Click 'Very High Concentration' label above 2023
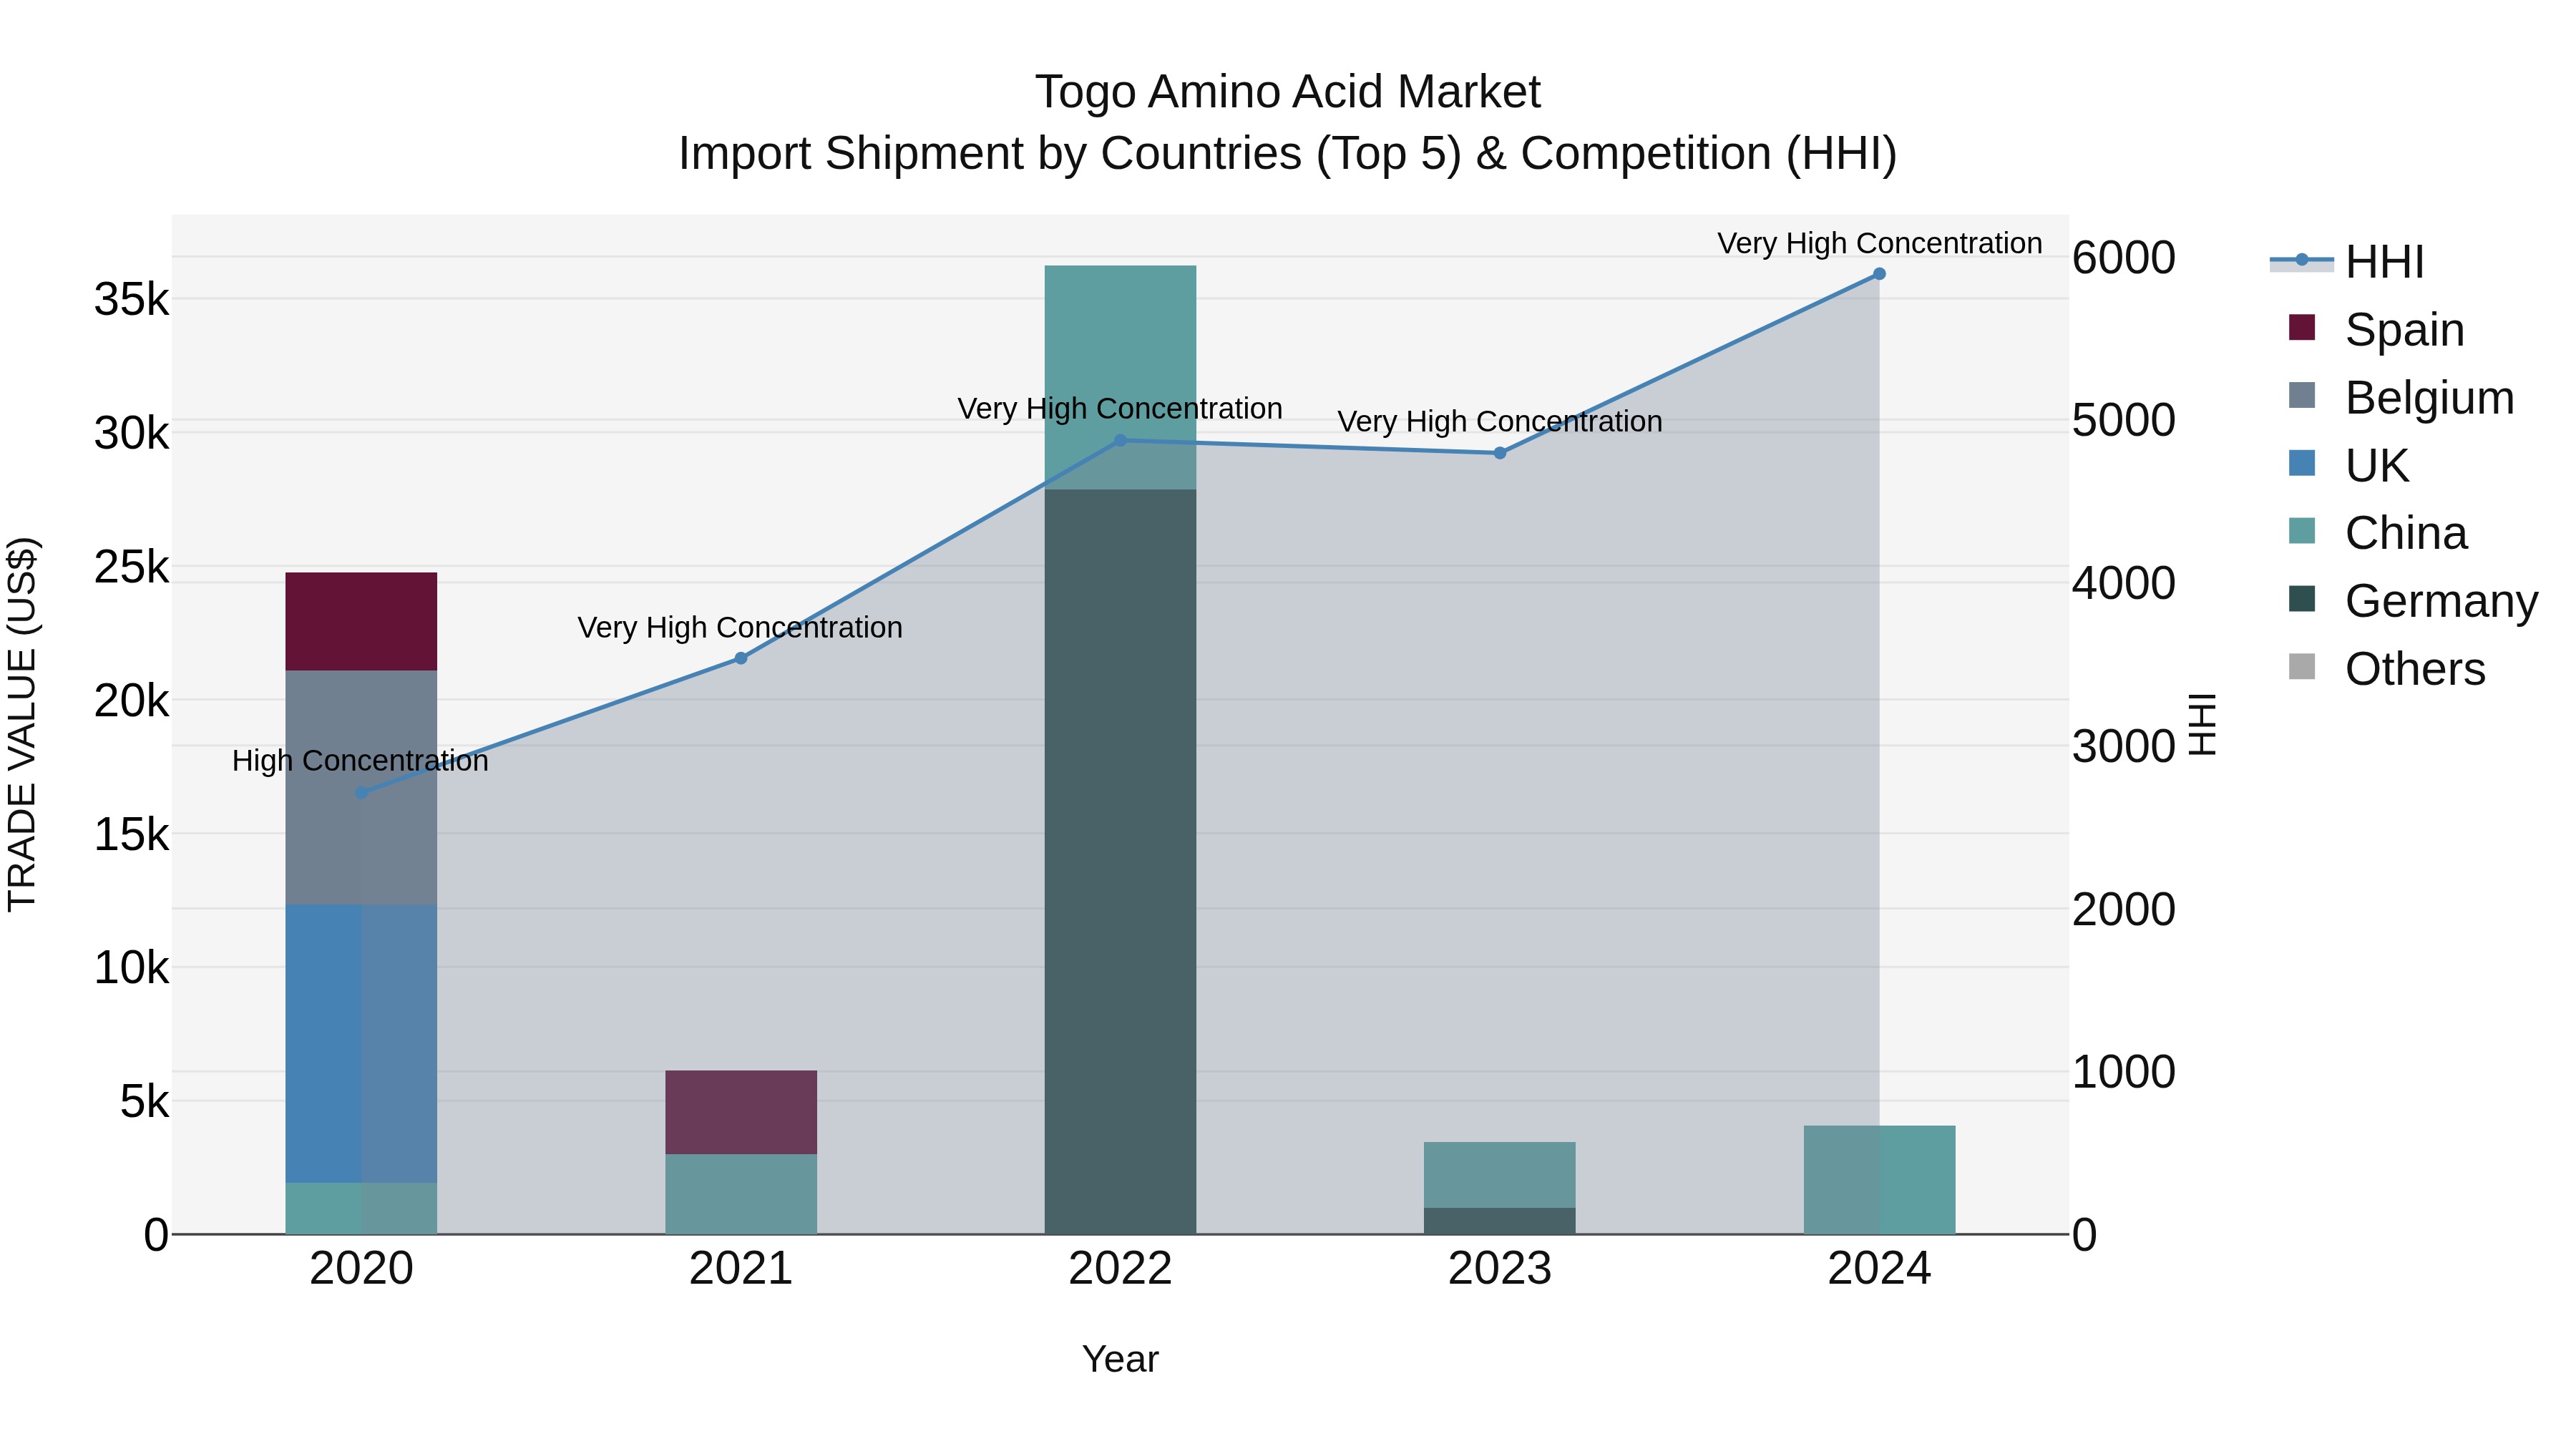The width and height of the screenshot is (2576, 1449). pyautogui.click(x=1500, y=422)
